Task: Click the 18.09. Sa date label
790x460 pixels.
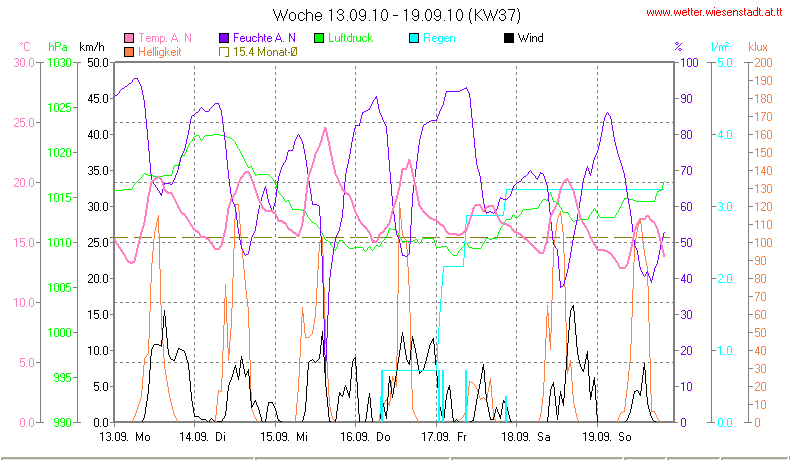Action: click(x=526, y=437)
